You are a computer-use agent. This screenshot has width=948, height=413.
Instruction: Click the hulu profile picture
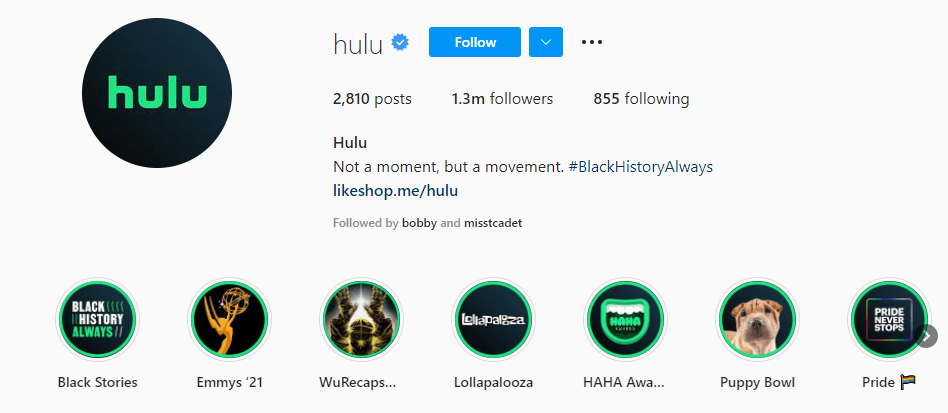[x=157, y=93]
